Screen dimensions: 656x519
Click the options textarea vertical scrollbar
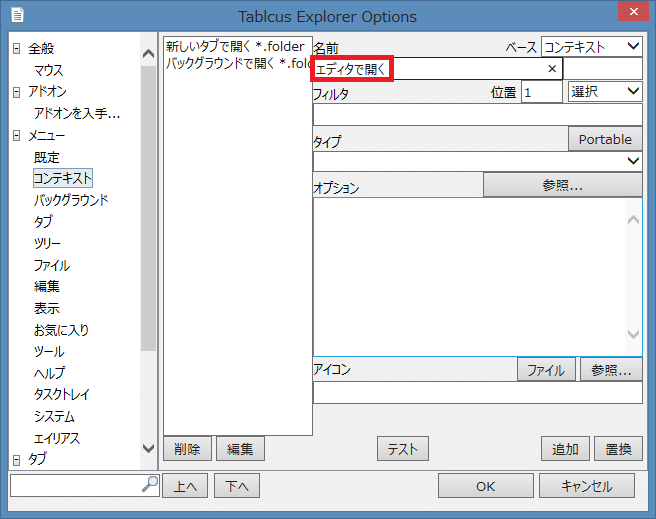coord(633,277)
